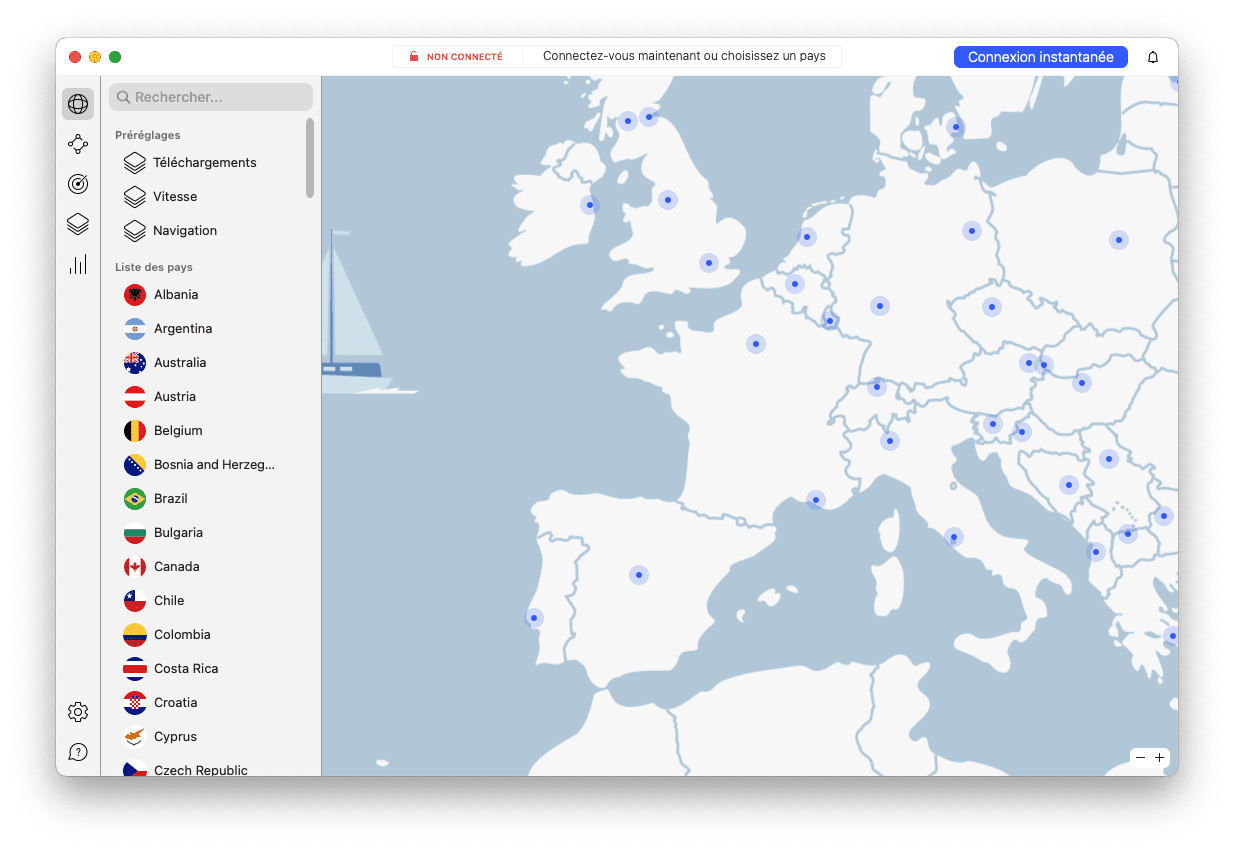Choose Australia from the country list

coord(180,362)
